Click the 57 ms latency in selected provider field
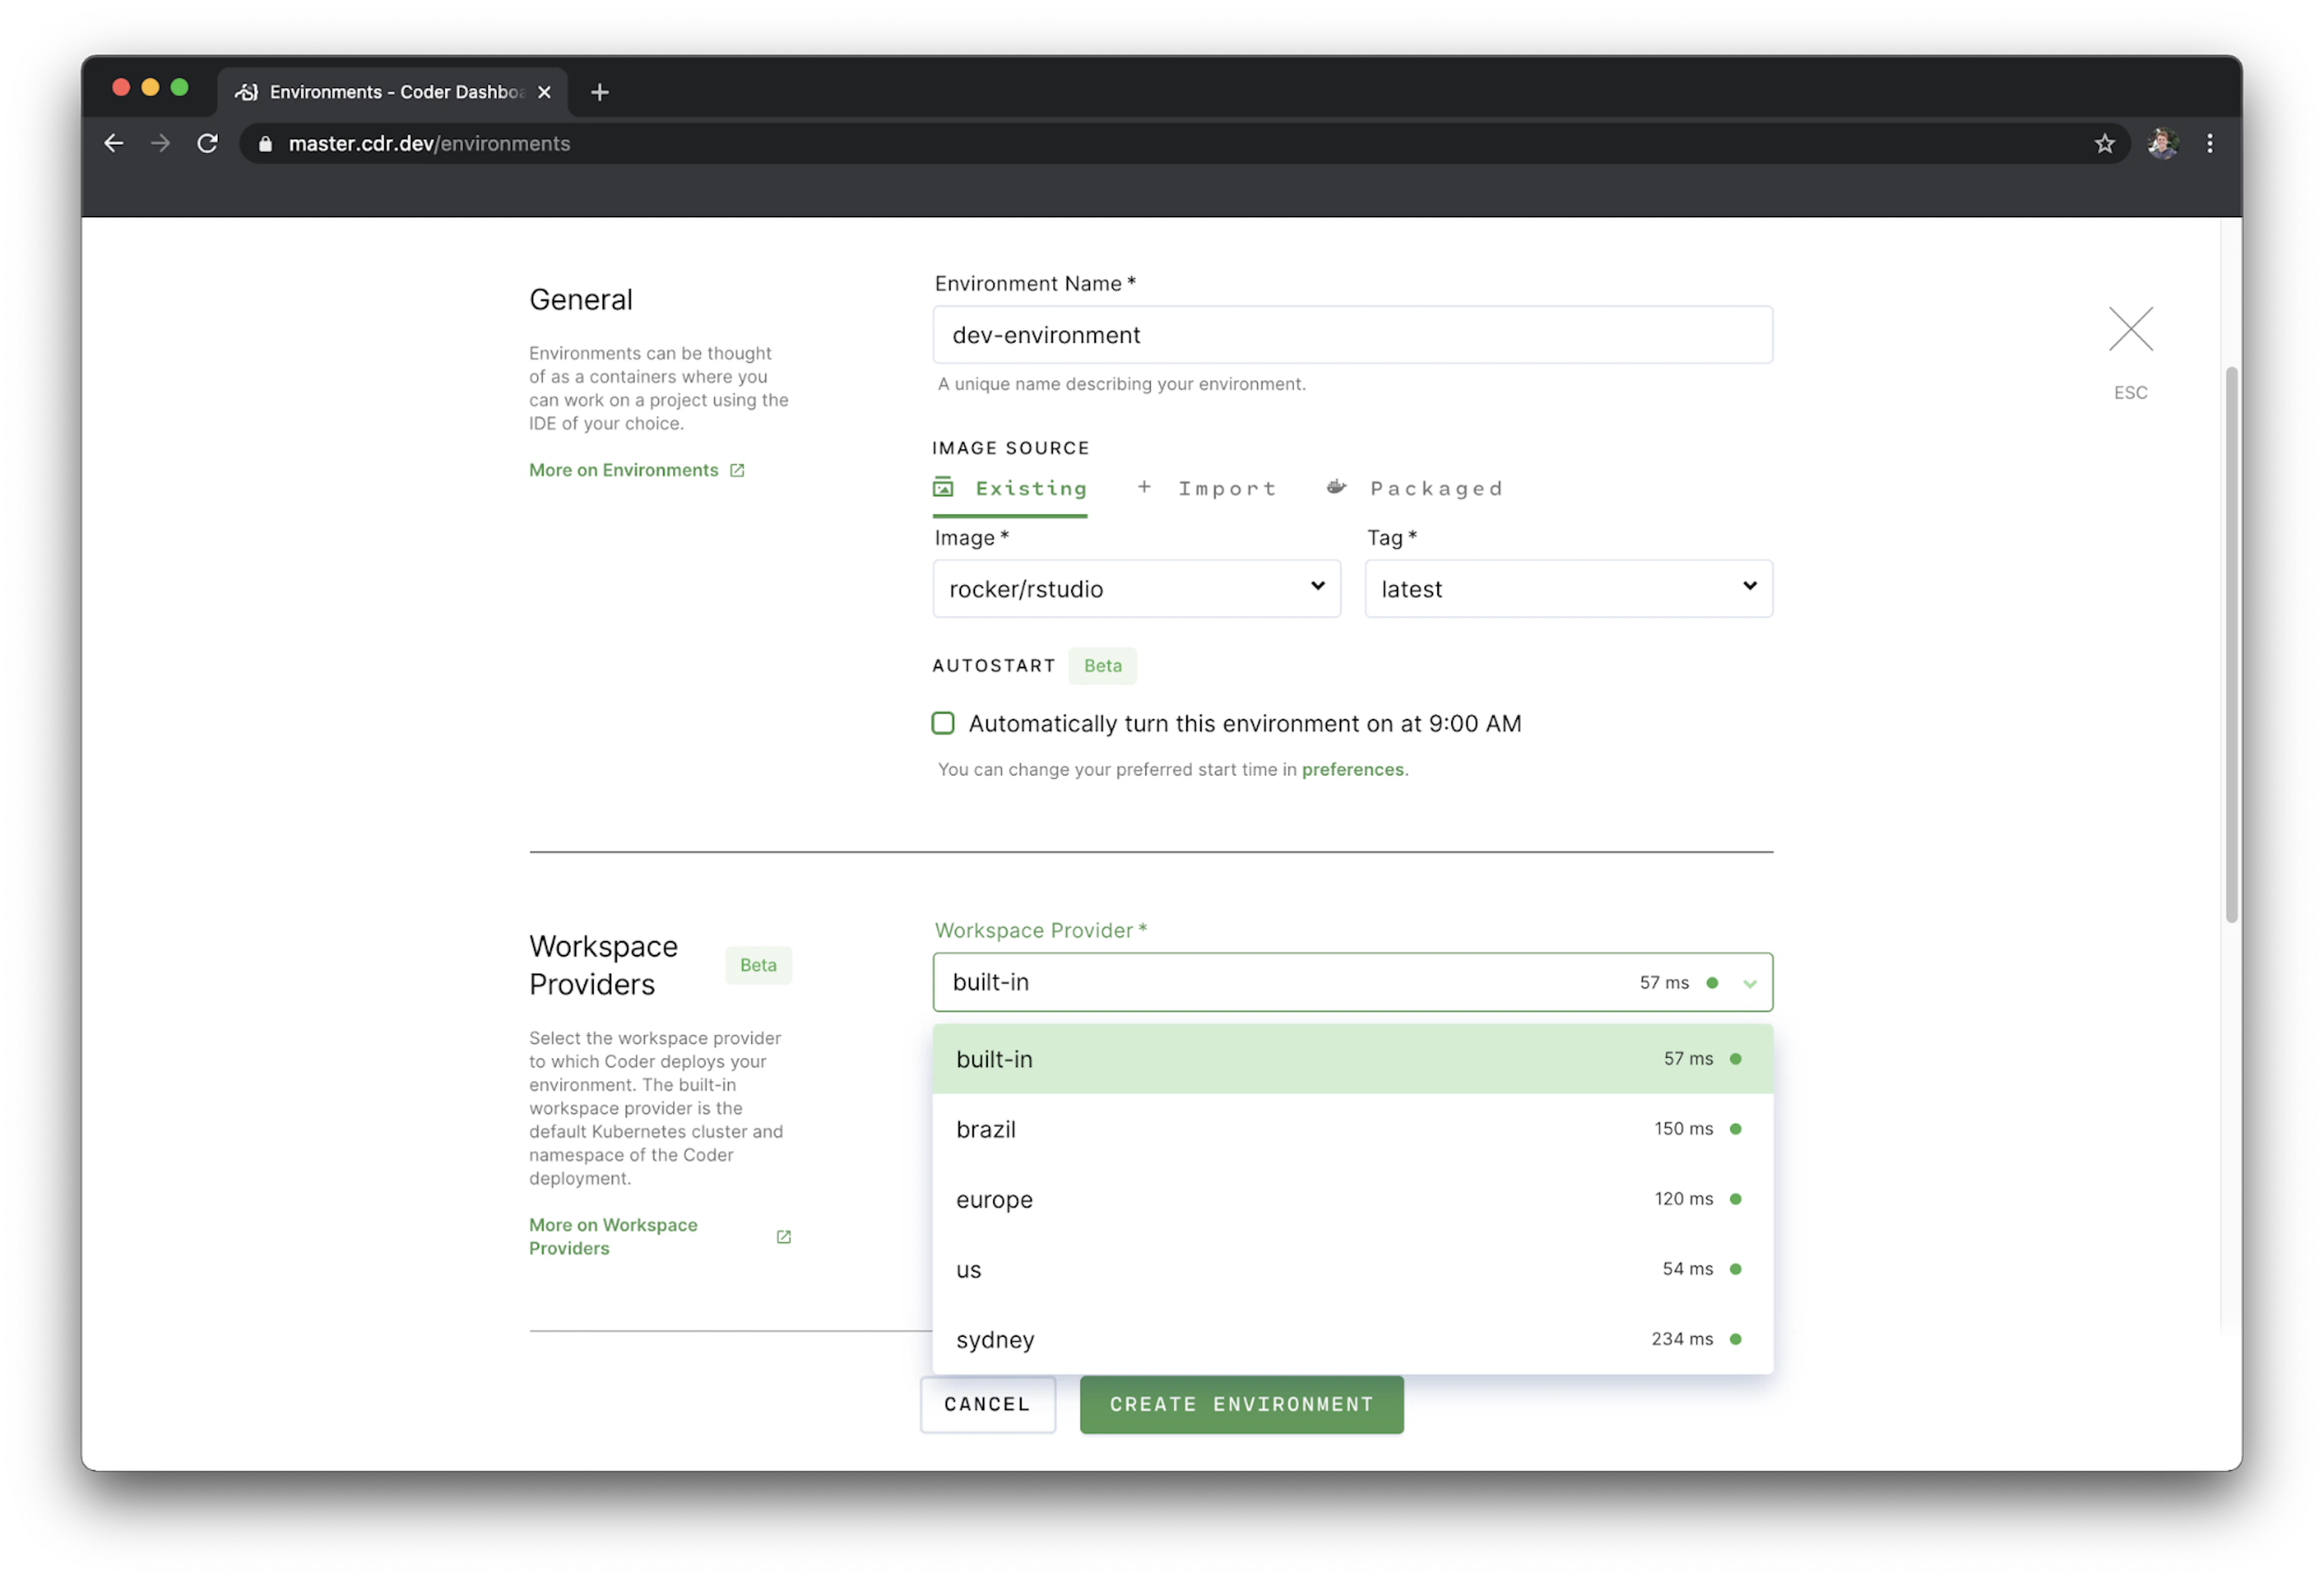The width and height of the screenshot is (2324, 1579). click(x=1664, y=983)
